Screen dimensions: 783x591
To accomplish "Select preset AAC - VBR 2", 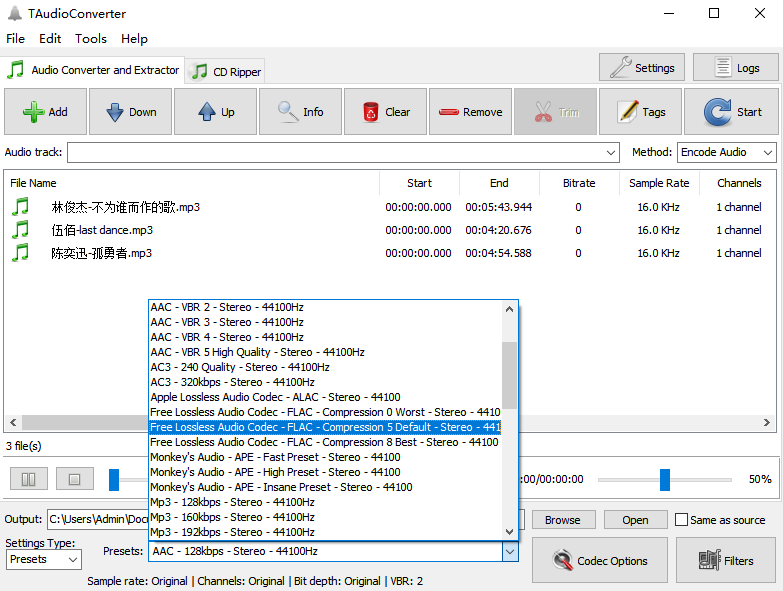I will [x=325, y=307].
